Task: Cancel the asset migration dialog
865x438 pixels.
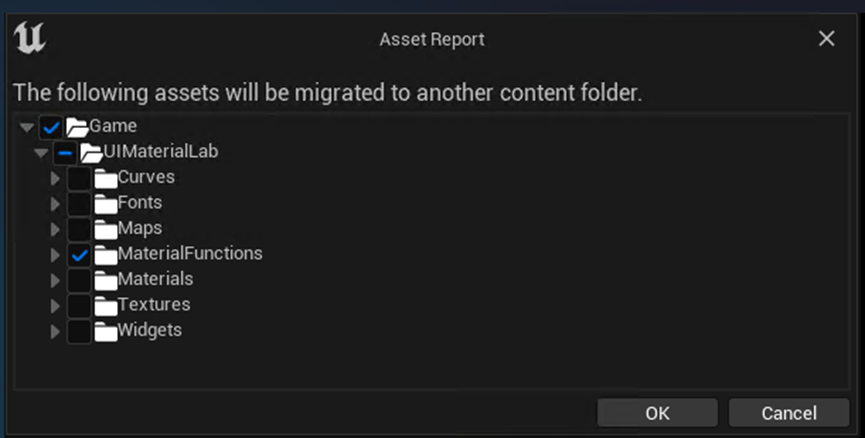Action: pyautogui.click(x=789, y=413)
